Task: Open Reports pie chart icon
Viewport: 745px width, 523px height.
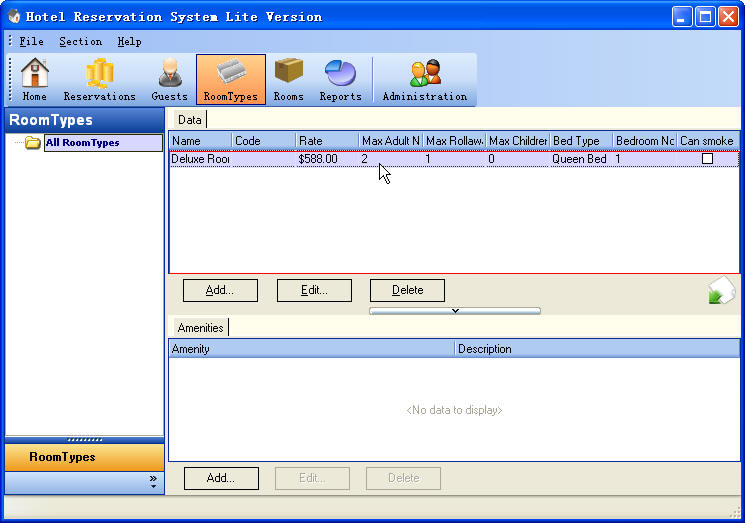Action: tap(340, 80)
